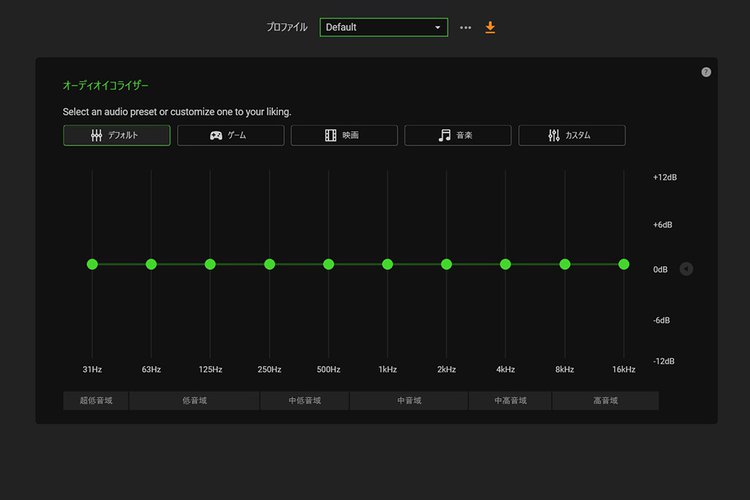
Task: Click the 高音域 frequency range label
Action: point(605,401)
